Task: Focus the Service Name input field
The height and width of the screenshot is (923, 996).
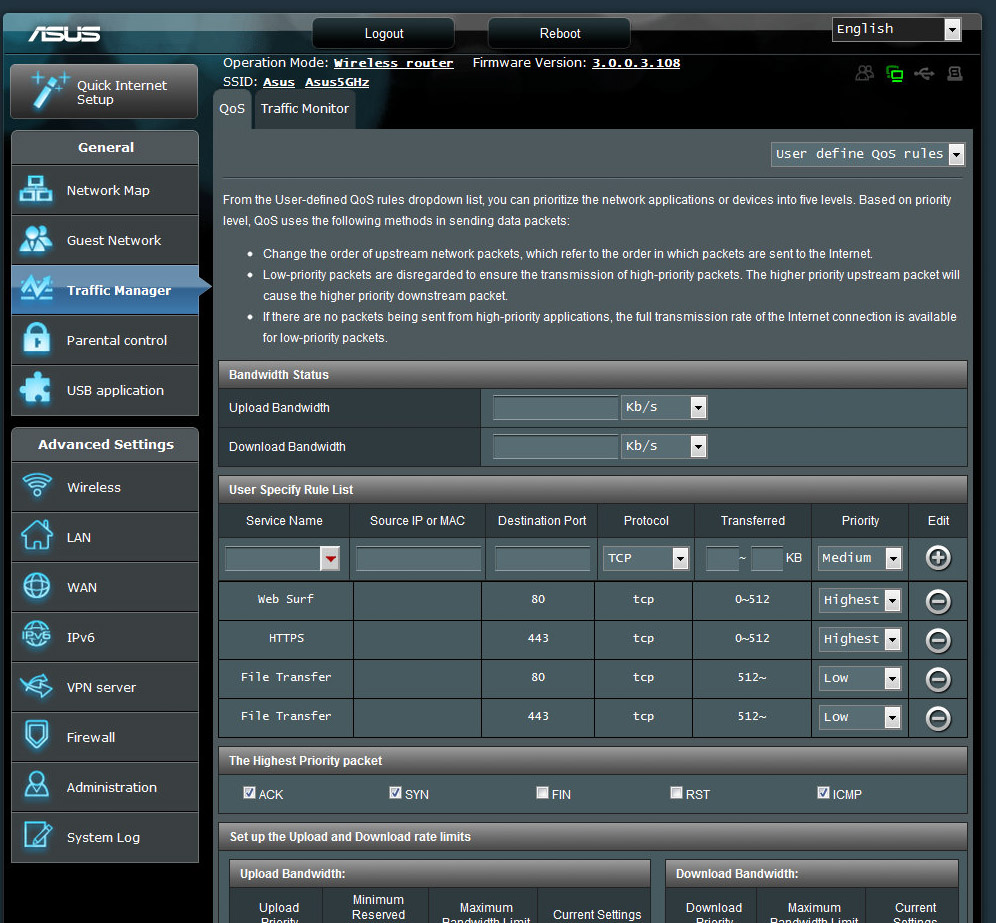Action: pos(273,559)
